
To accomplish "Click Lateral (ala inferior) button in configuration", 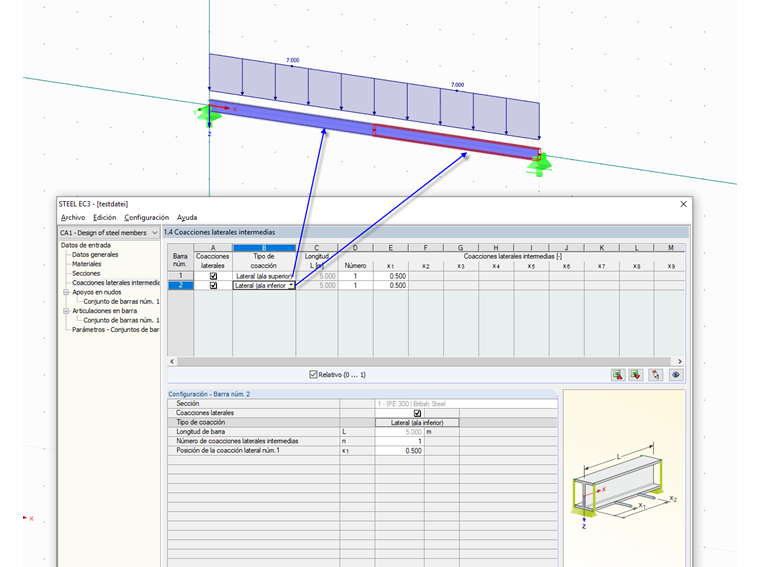I will tap(417, 423).
